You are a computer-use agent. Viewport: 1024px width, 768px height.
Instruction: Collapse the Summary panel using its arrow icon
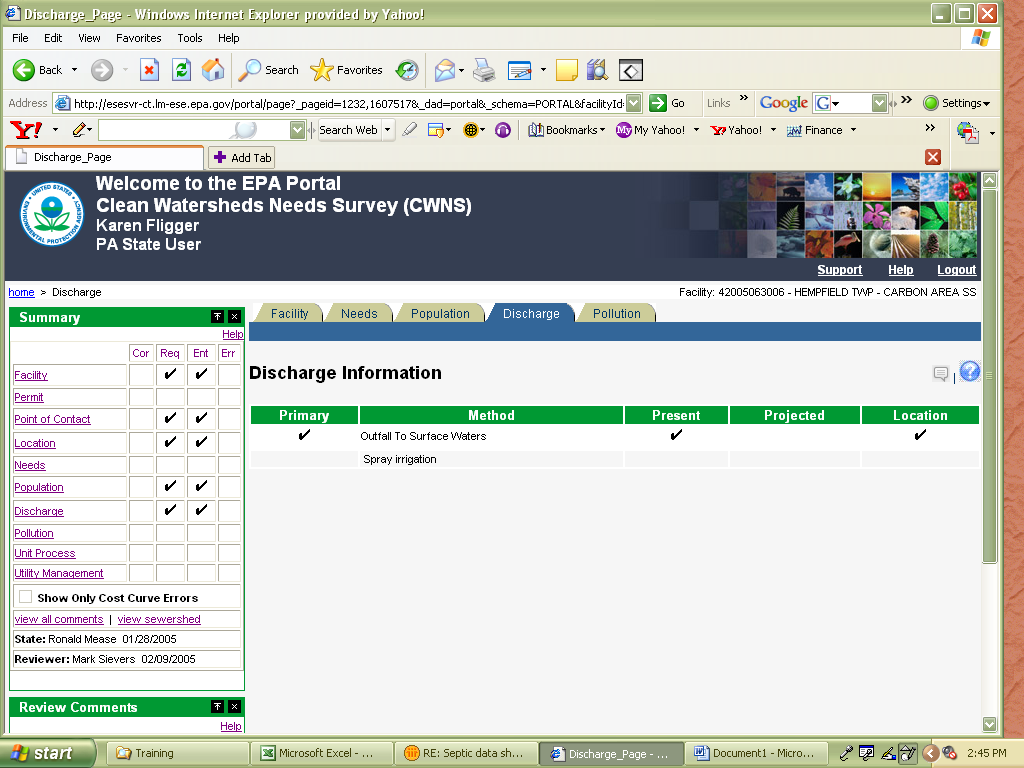pos(217,317)
